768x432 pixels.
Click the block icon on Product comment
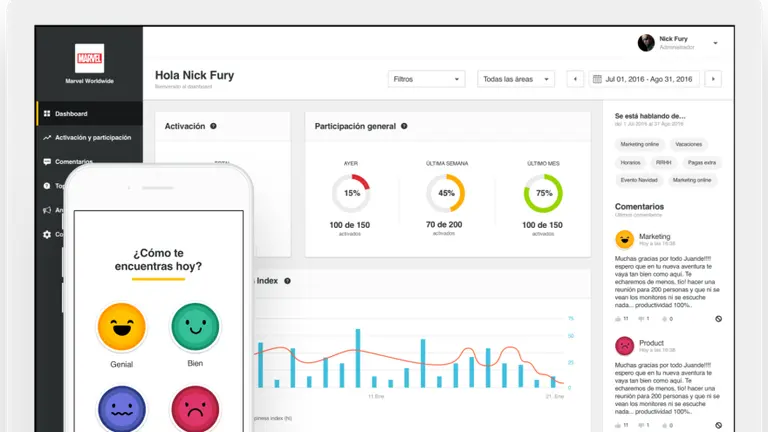718,425
